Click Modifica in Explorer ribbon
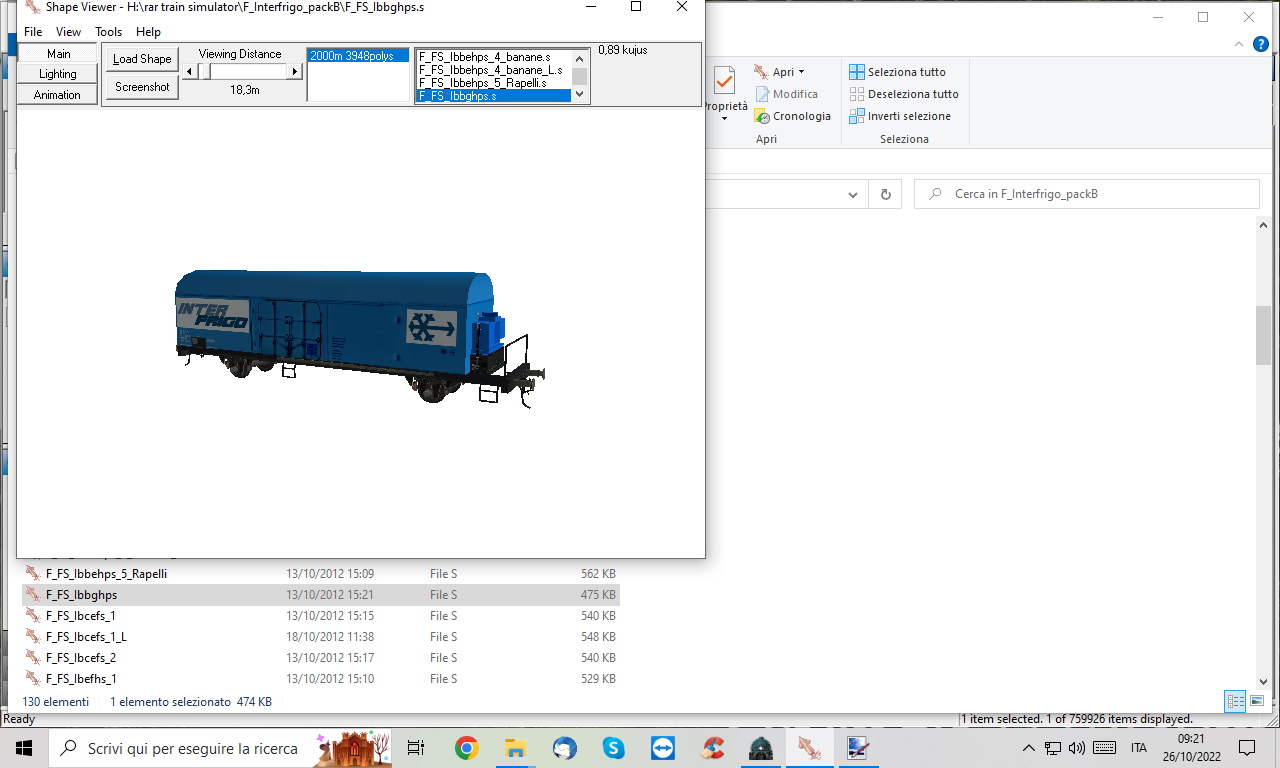 pyautogui.click(x=786, y=94)
